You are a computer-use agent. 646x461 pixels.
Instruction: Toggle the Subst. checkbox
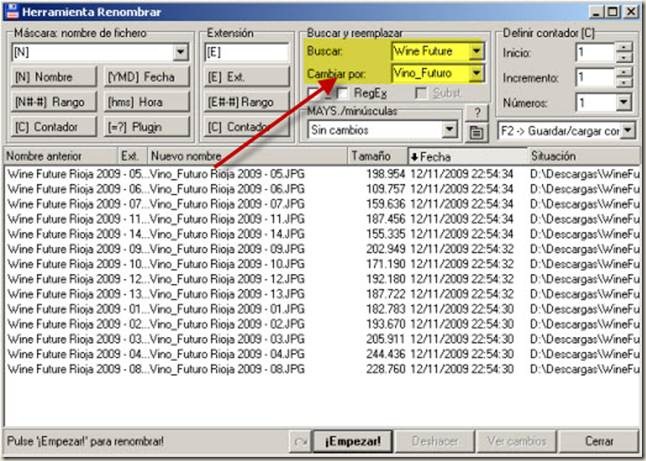coord(422,93)
